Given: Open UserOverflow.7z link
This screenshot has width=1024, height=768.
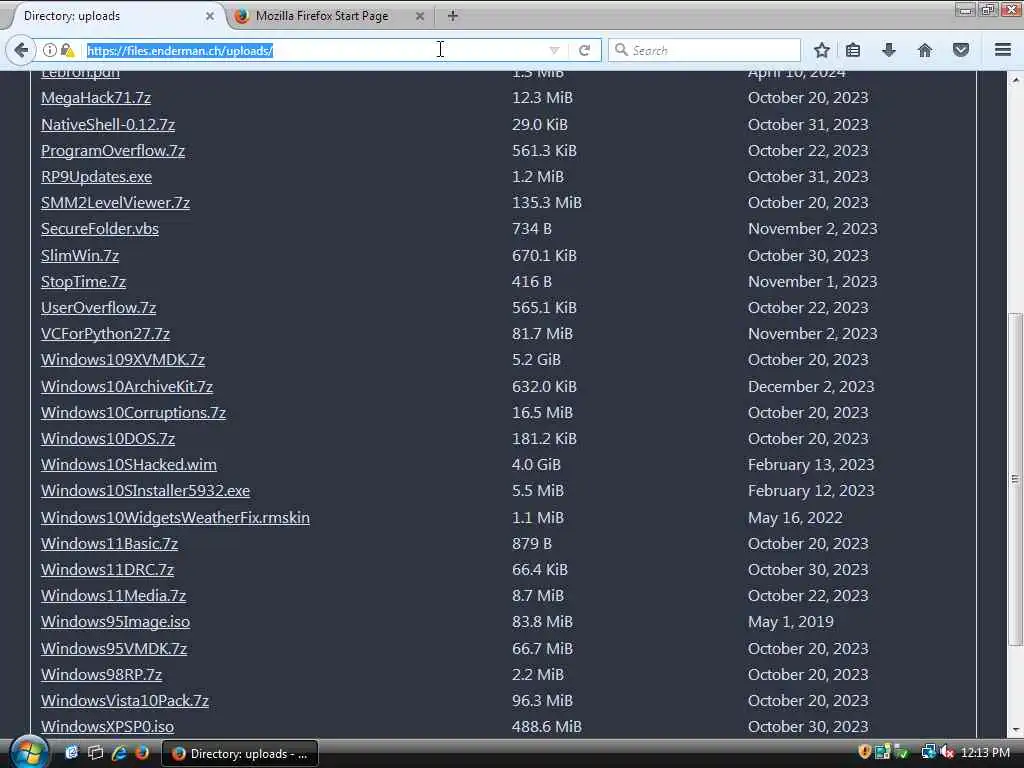Looking at the screenshot, I should tap(99, 308).
